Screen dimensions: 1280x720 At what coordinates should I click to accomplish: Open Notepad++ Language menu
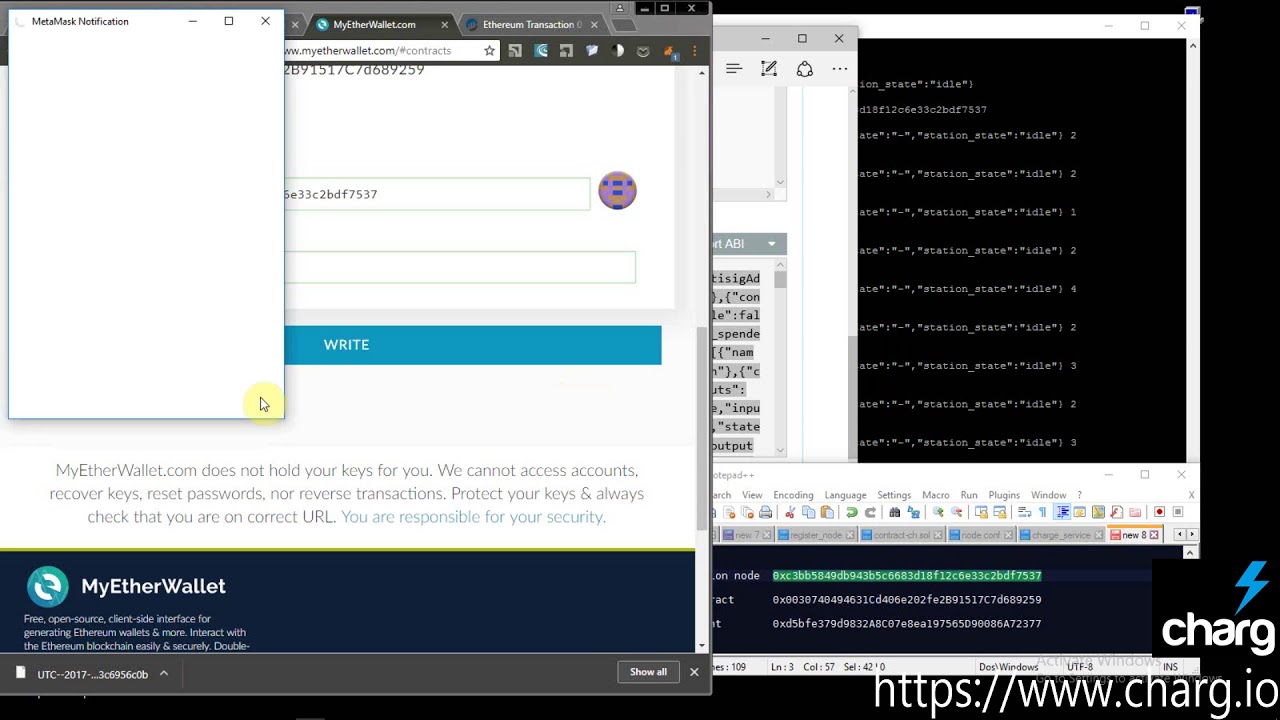[x=845, y=495]
